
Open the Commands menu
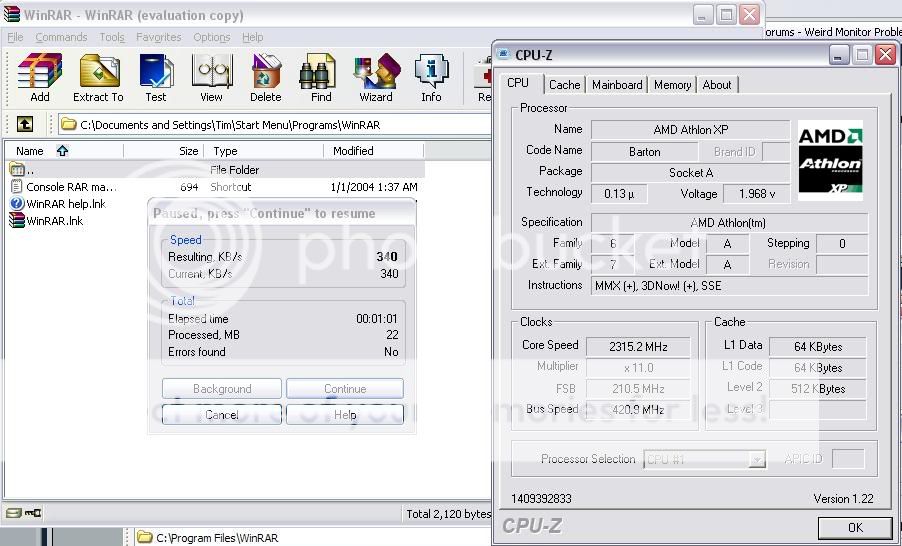click(61, 37)
